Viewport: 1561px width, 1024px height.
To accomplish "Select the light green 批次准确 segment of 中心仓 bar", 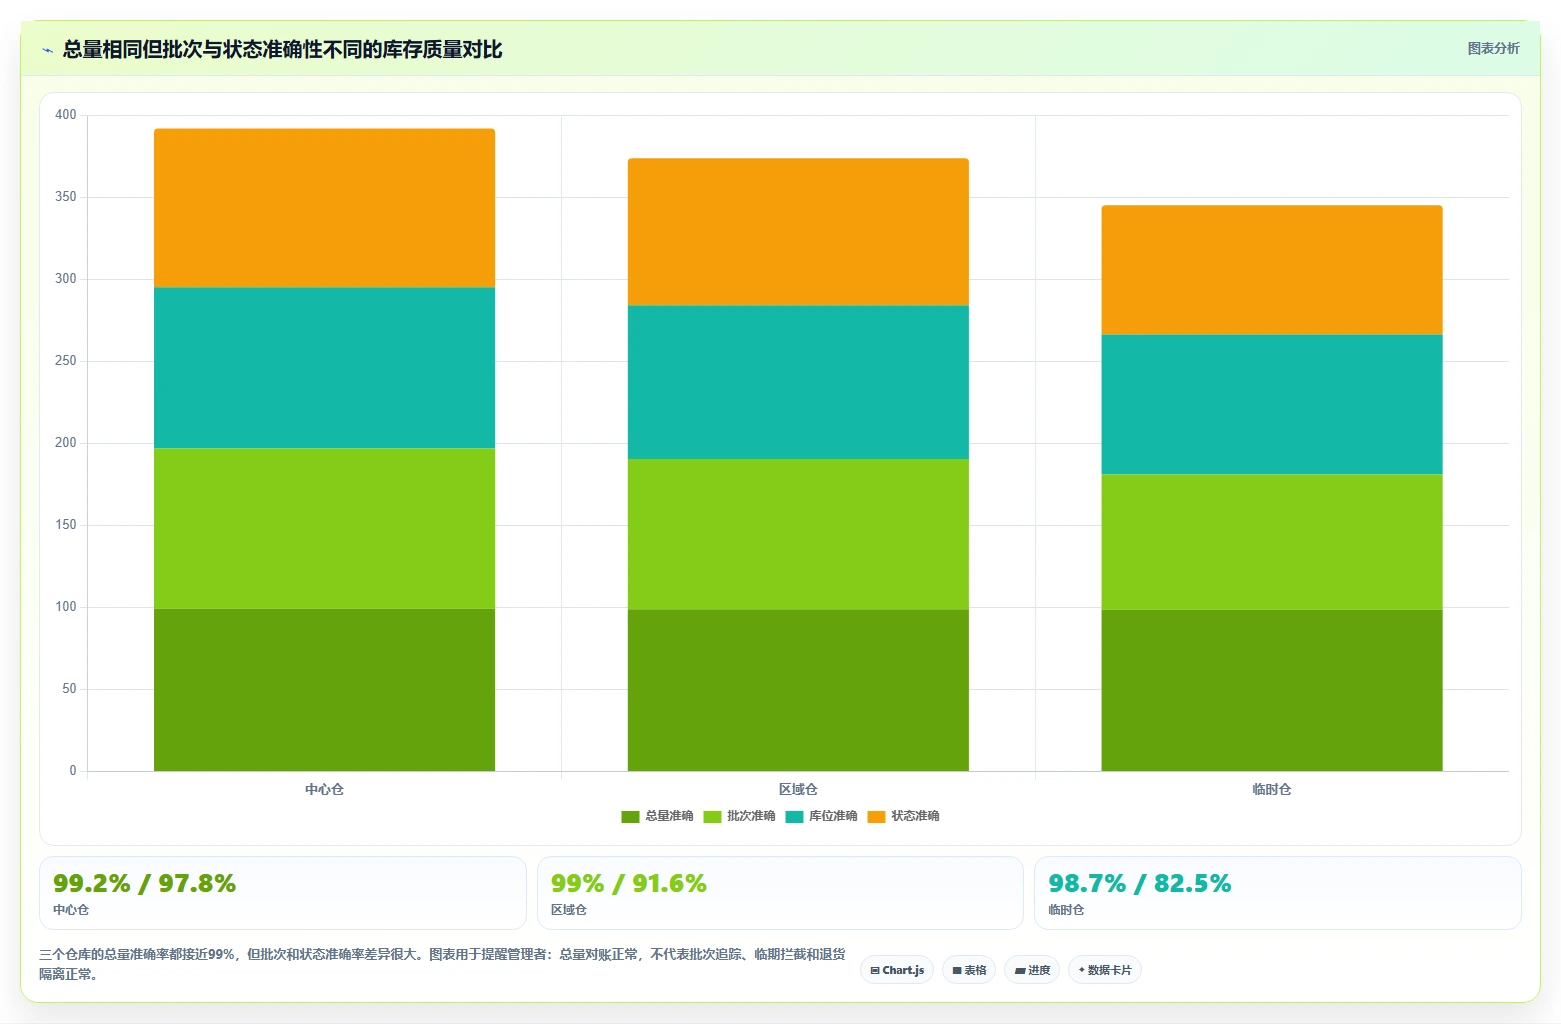I will point(324,528).
